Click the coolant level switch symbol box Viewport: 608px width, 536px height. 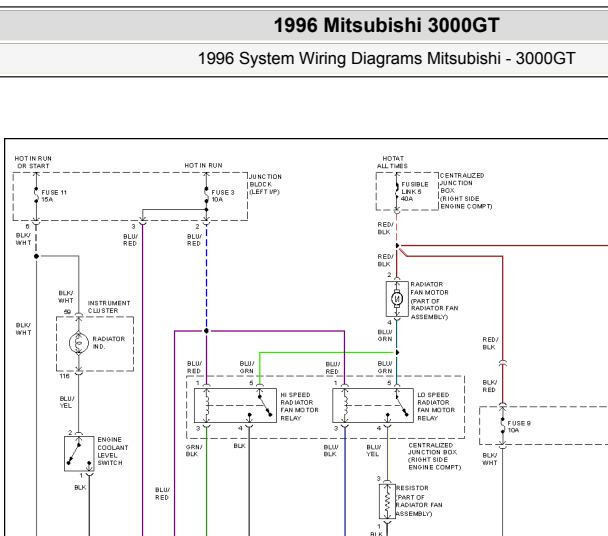click(x=79, y=454)
